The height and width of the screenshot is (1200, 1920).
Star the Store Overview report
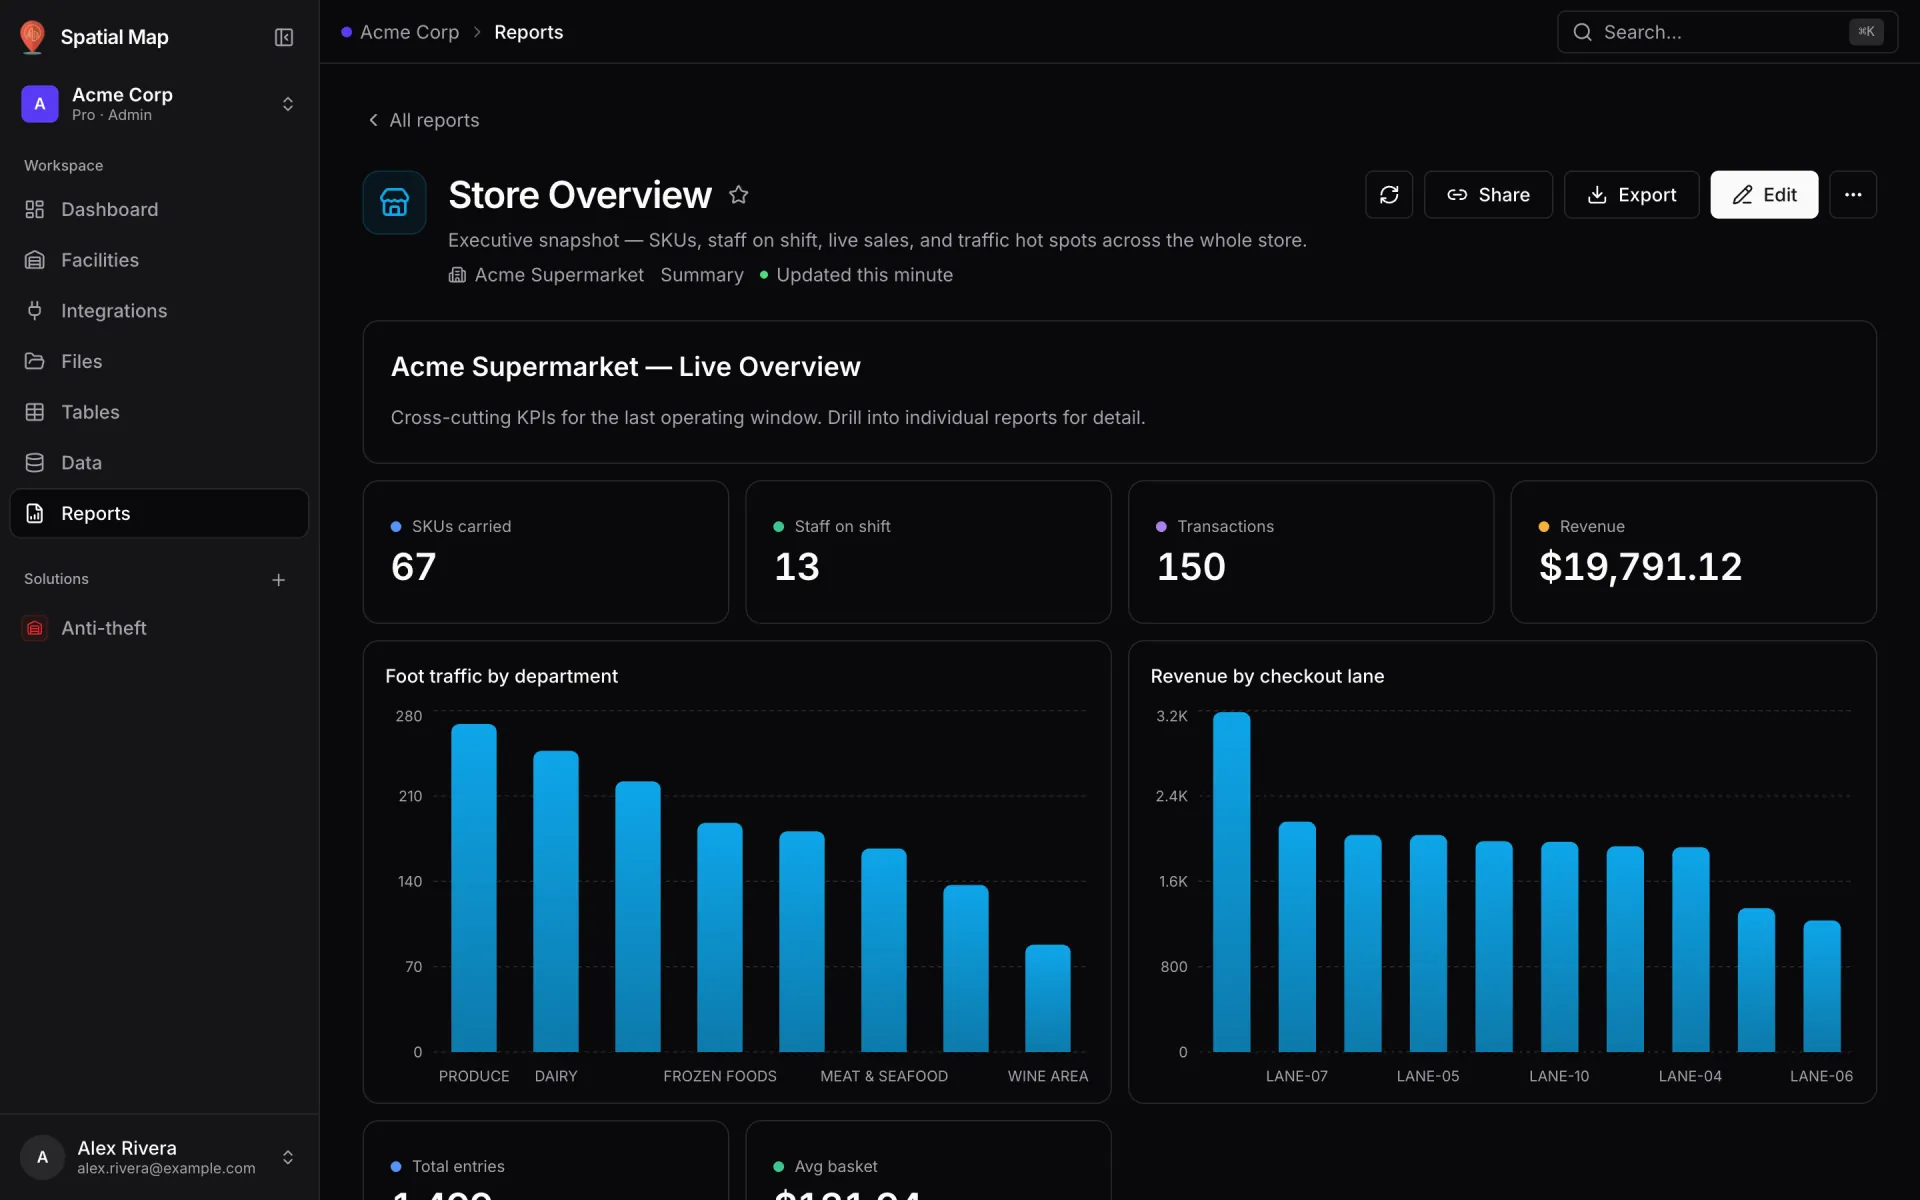pyautogui.click(x=738, y=195)
